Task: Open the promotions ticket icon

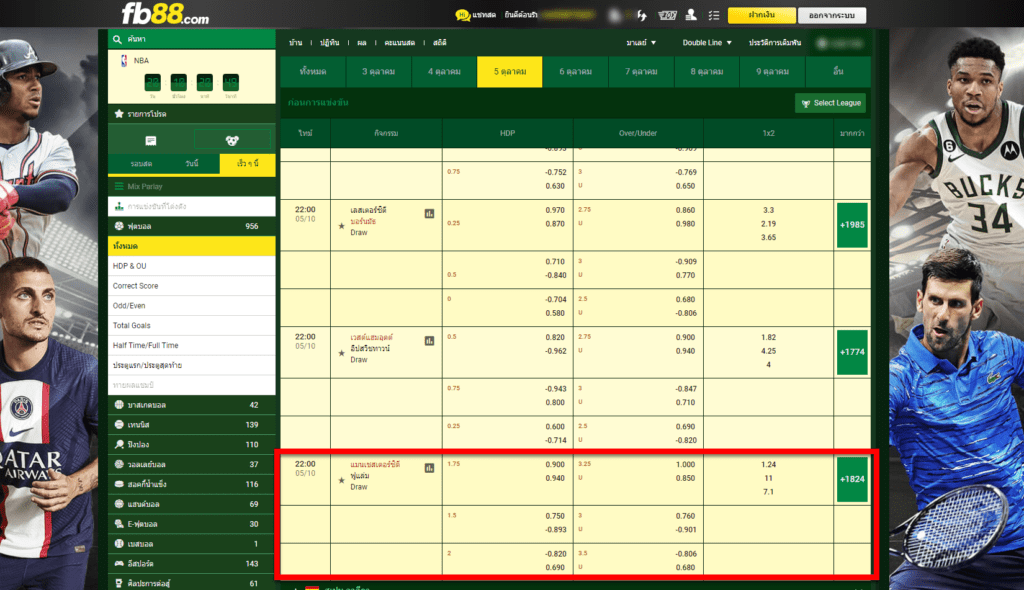Action: coord(667,15)
